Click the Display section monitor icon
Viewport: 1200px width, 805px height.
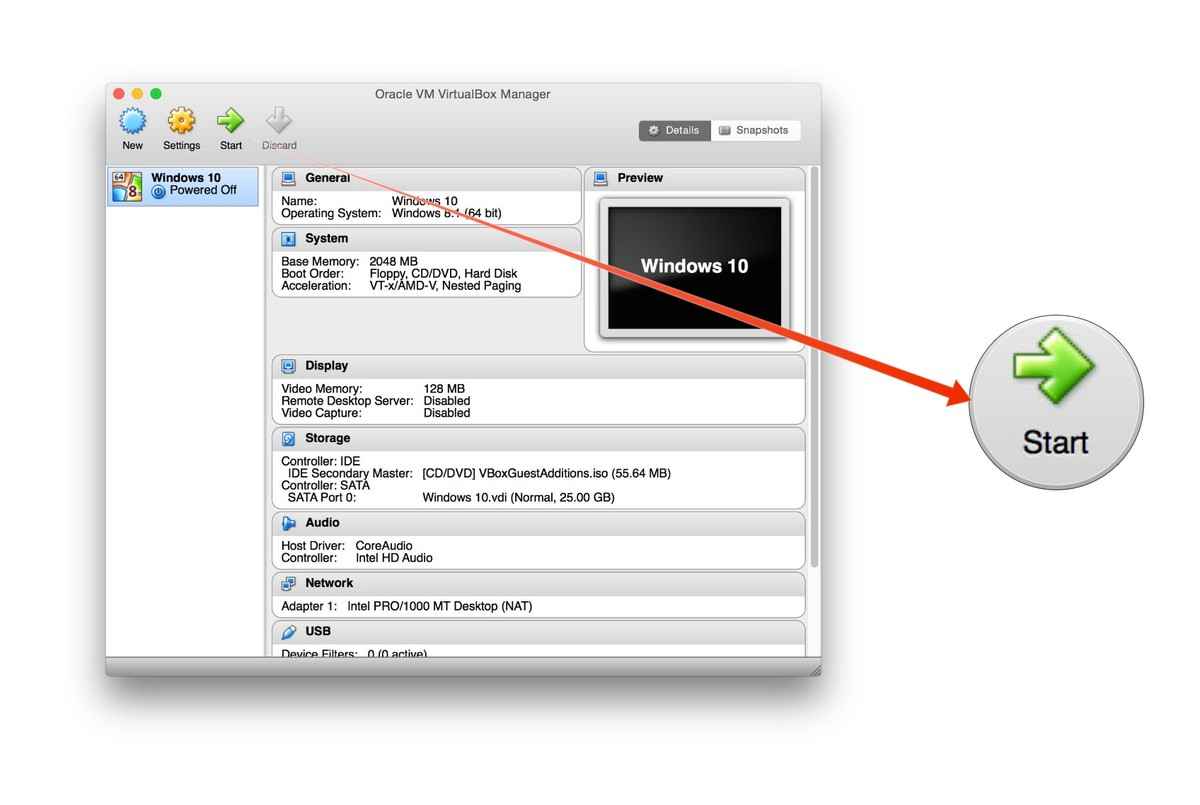pos(289,366)
